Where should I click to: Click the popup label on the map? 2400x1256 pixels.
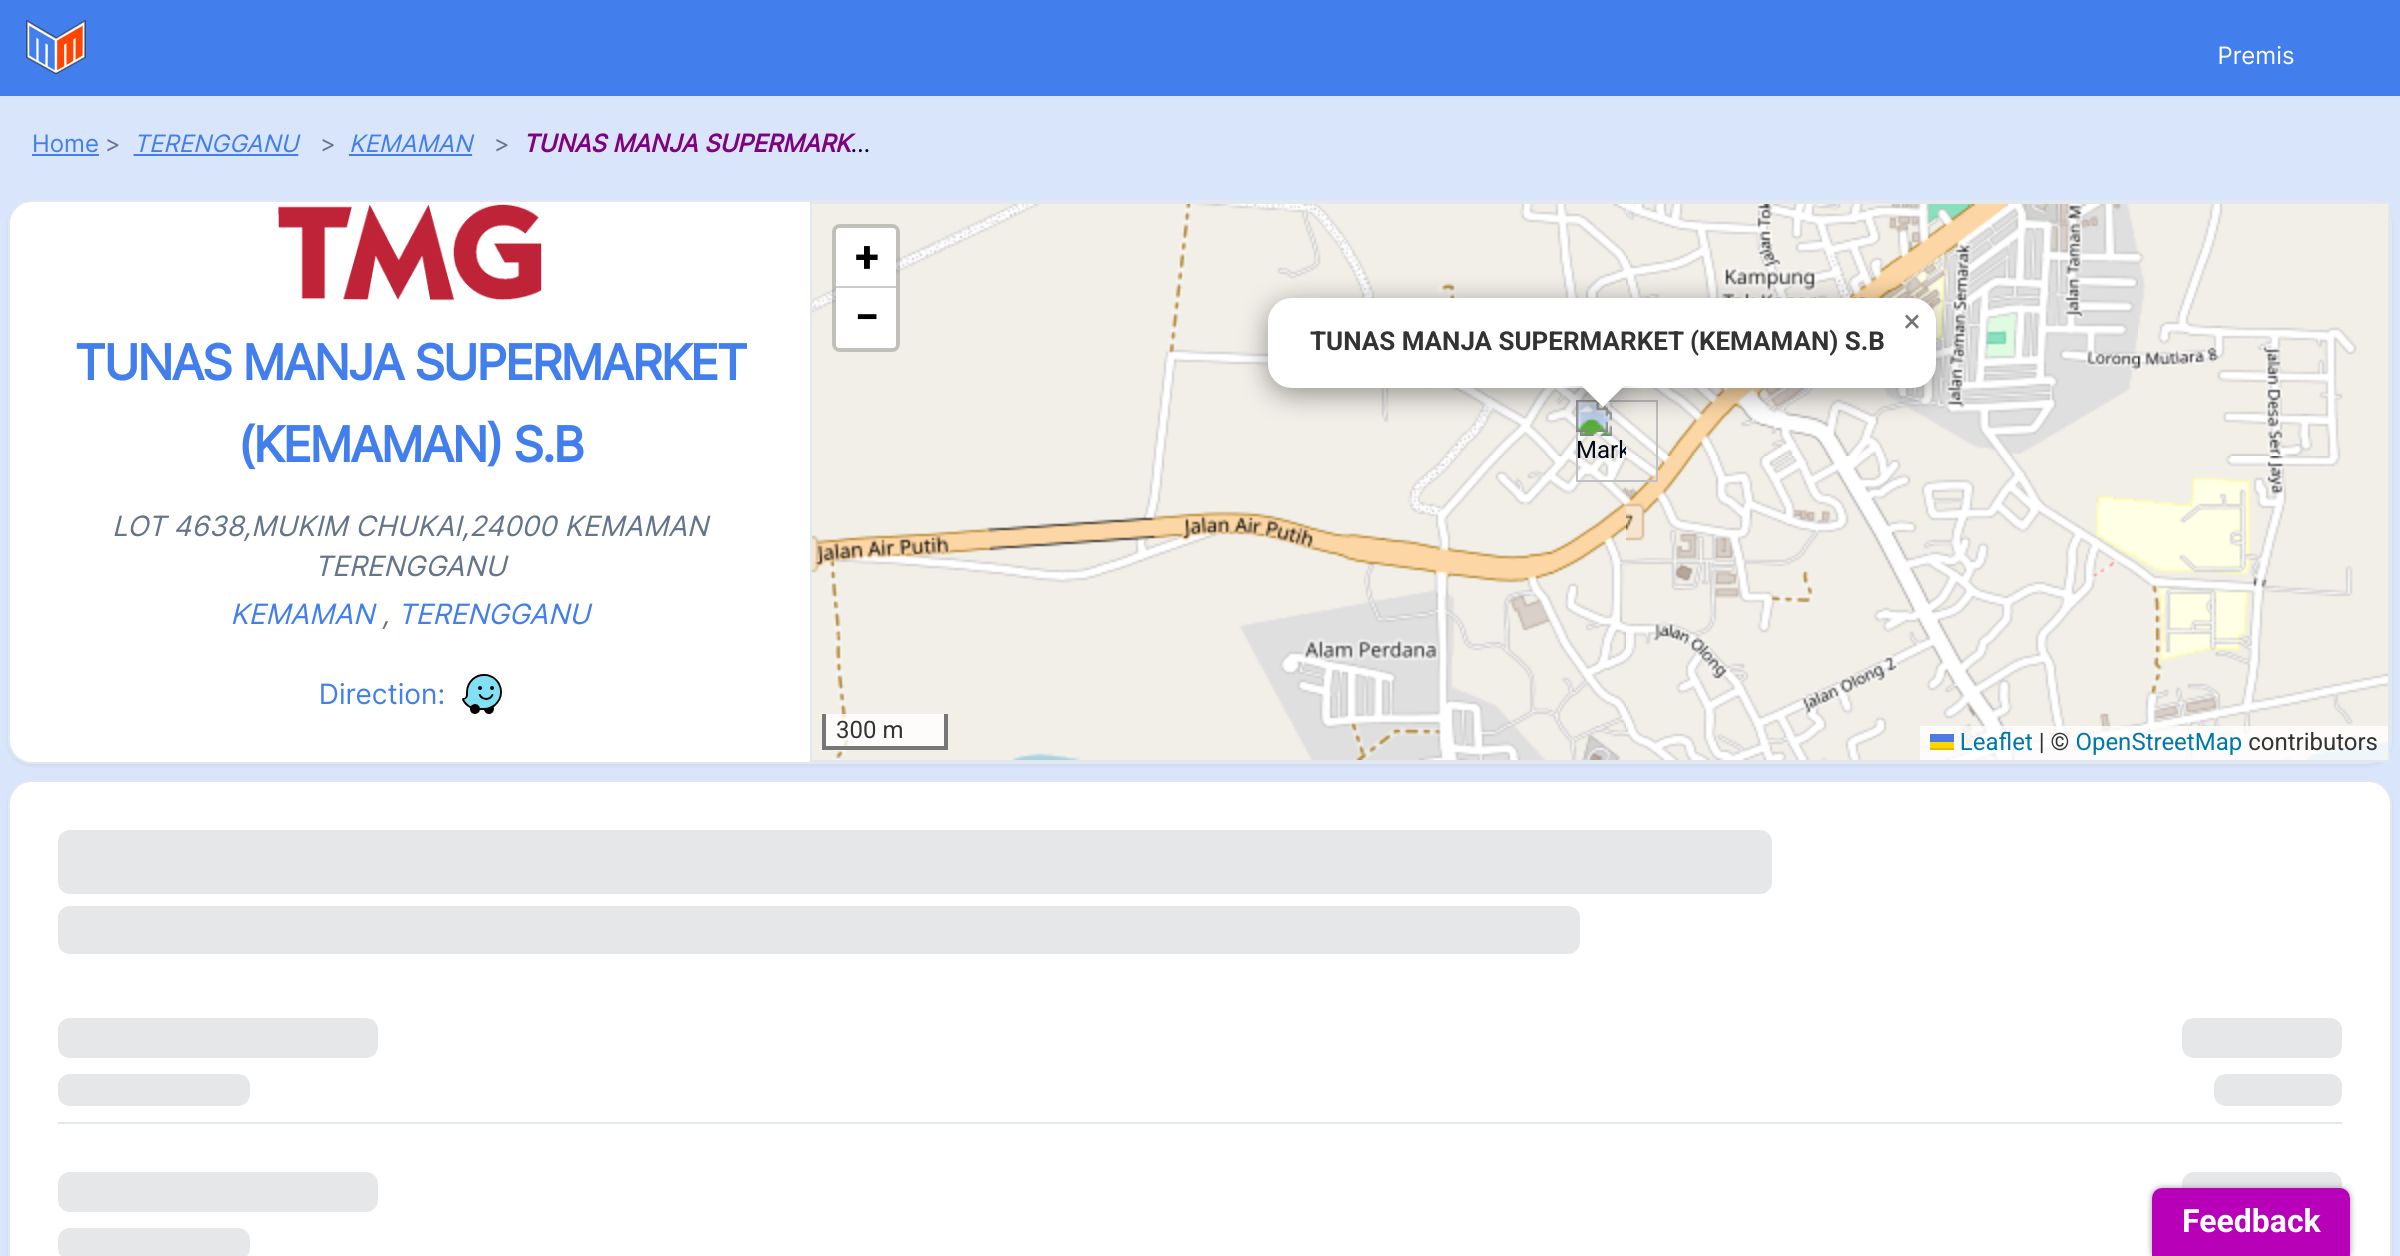coord(1596,342)
